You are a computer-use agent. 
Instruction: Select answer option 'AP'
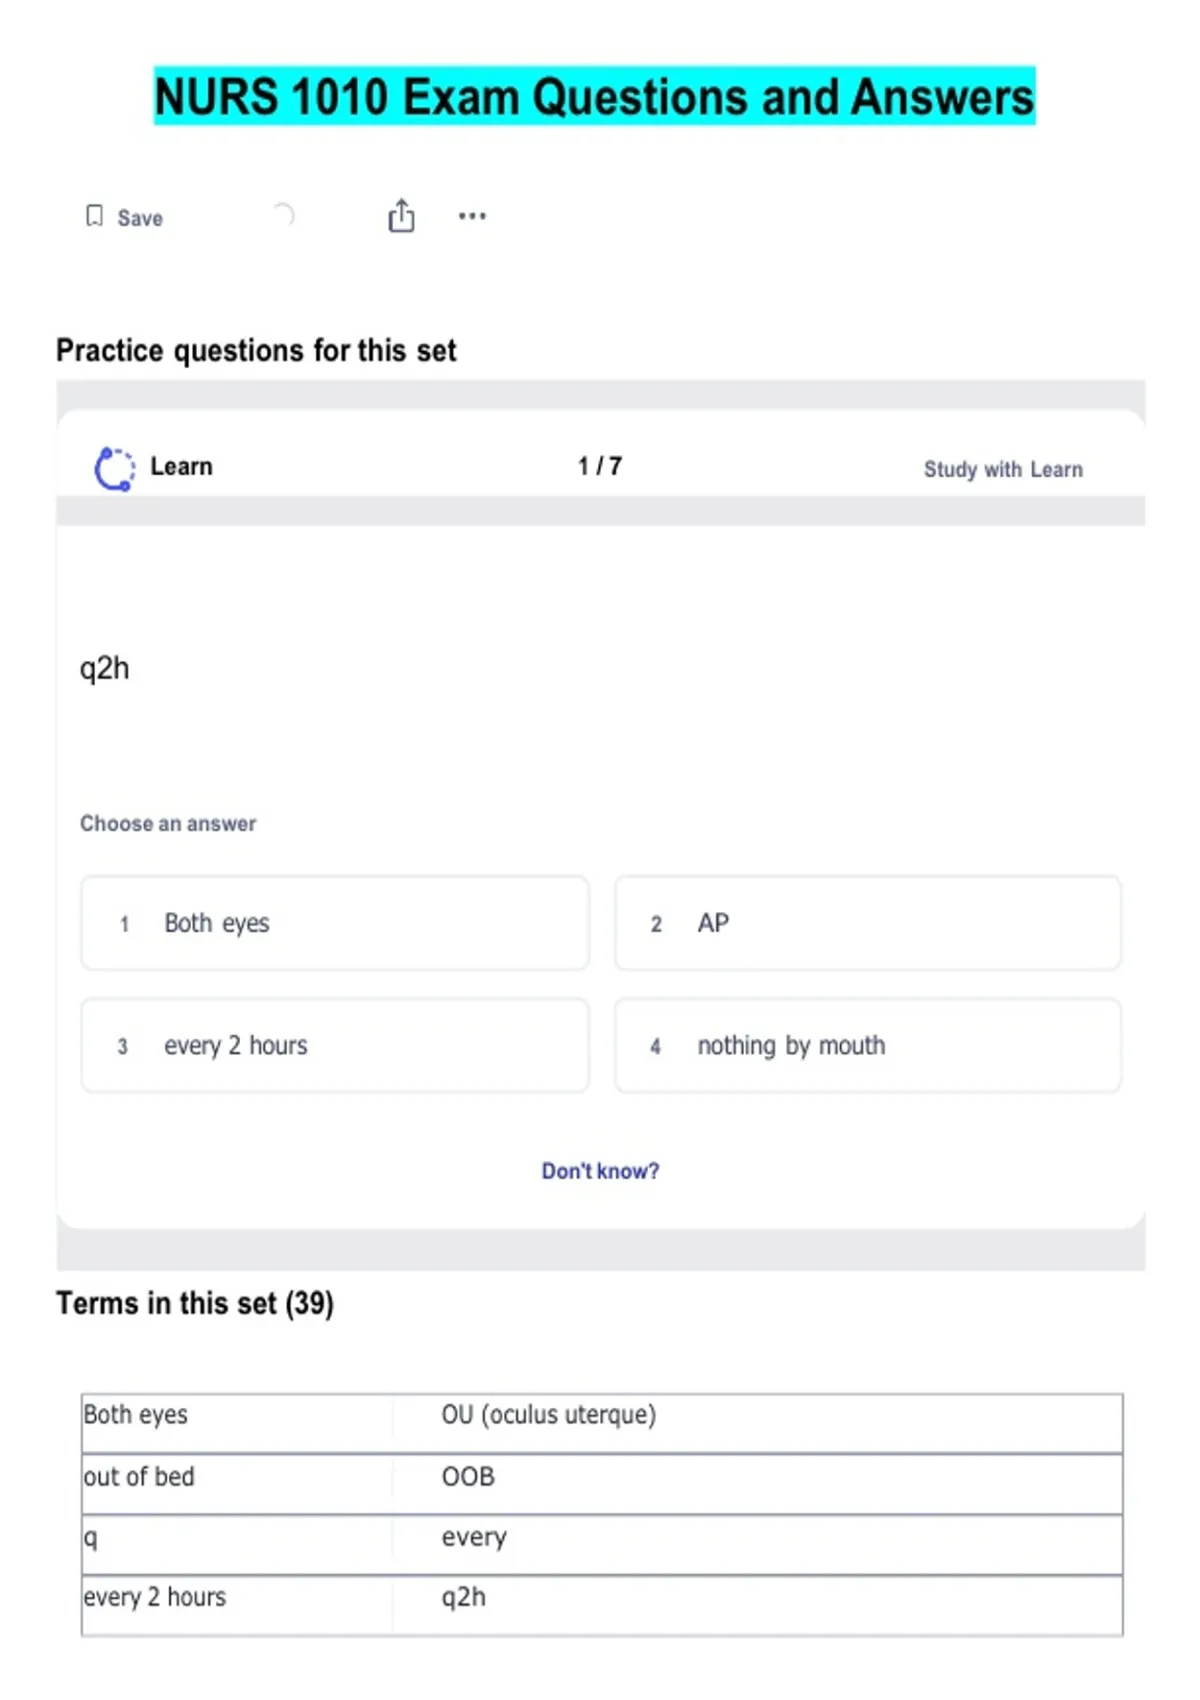(867, 923)
